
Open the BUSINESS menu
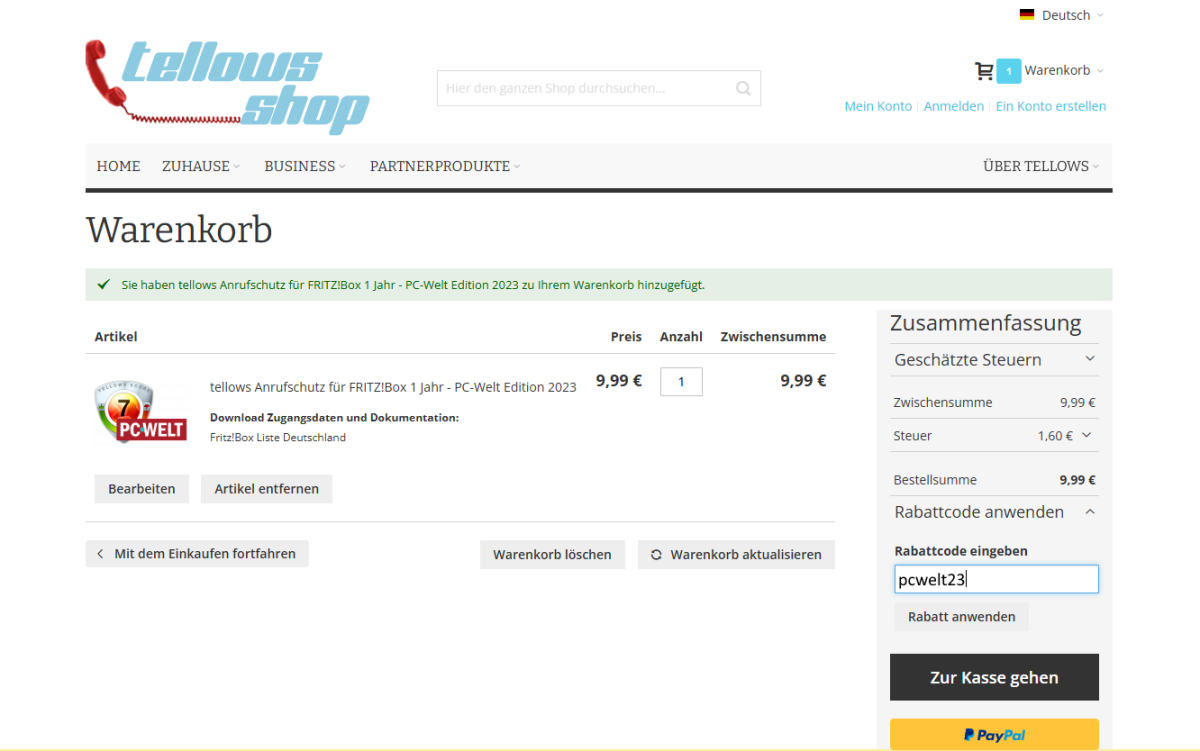click(x=305, y=166)
